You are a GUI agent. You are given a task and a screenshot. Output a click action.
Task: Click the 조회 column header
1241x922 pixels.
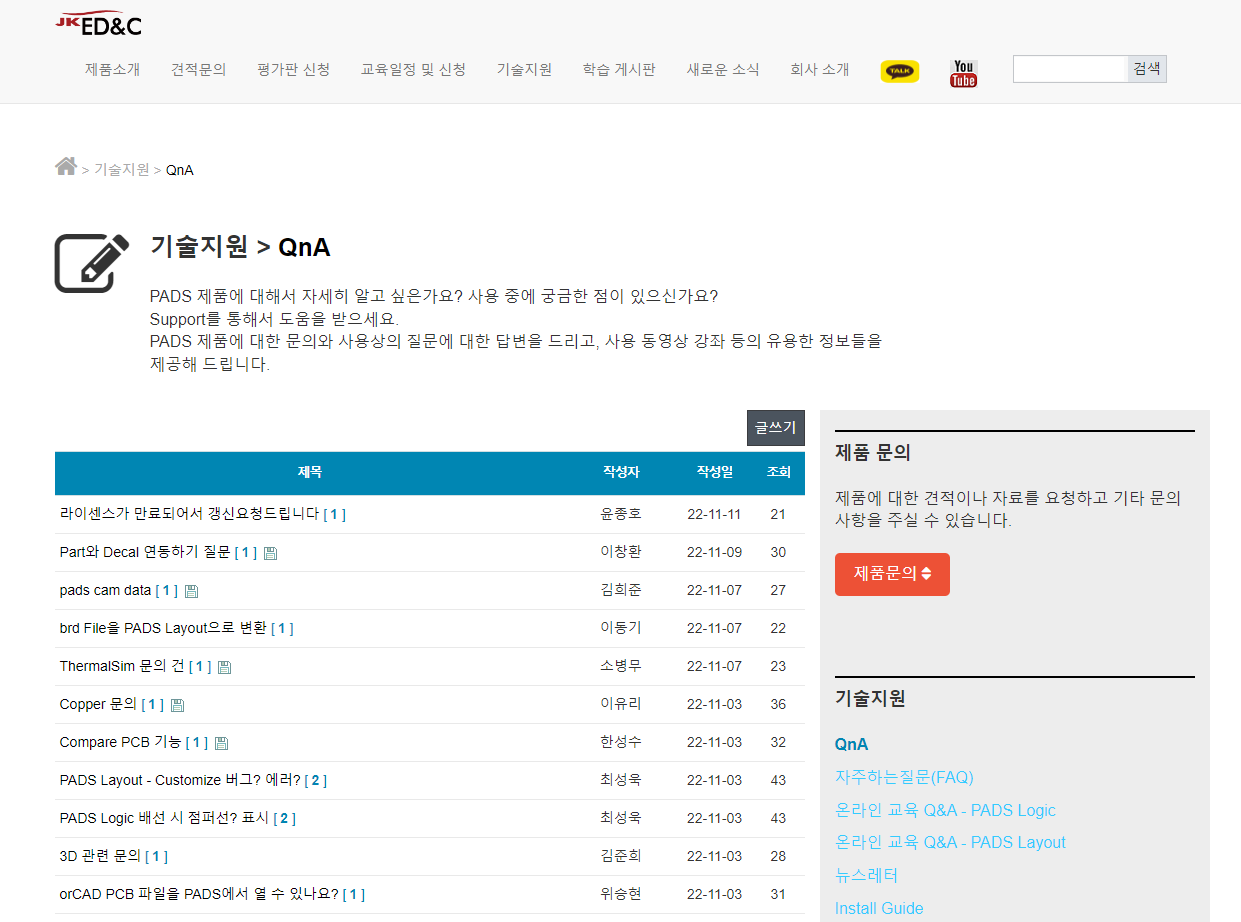click(x=778, y=472)
